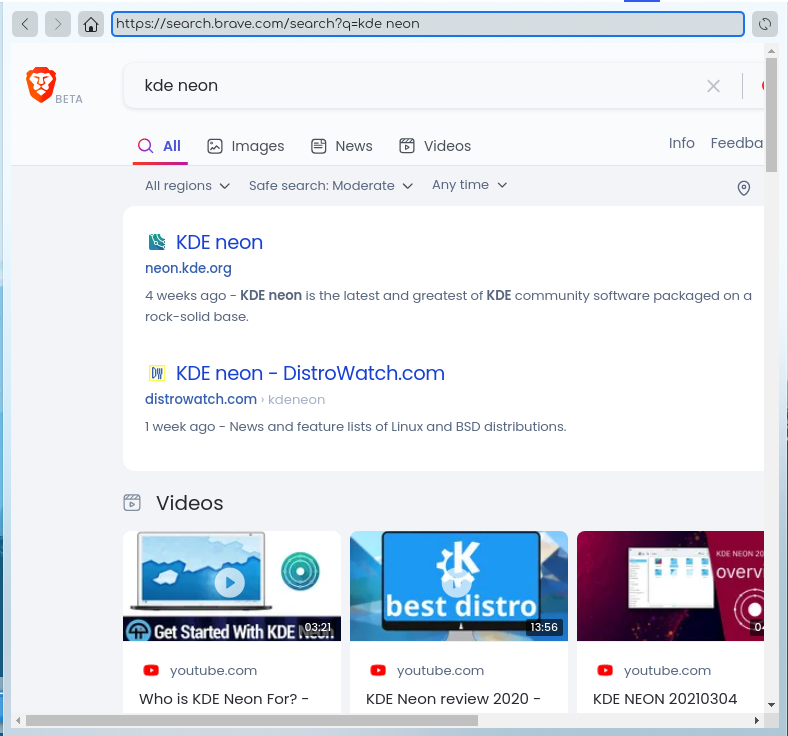Reload the page with the refresh icon

[x=765, y=24]
